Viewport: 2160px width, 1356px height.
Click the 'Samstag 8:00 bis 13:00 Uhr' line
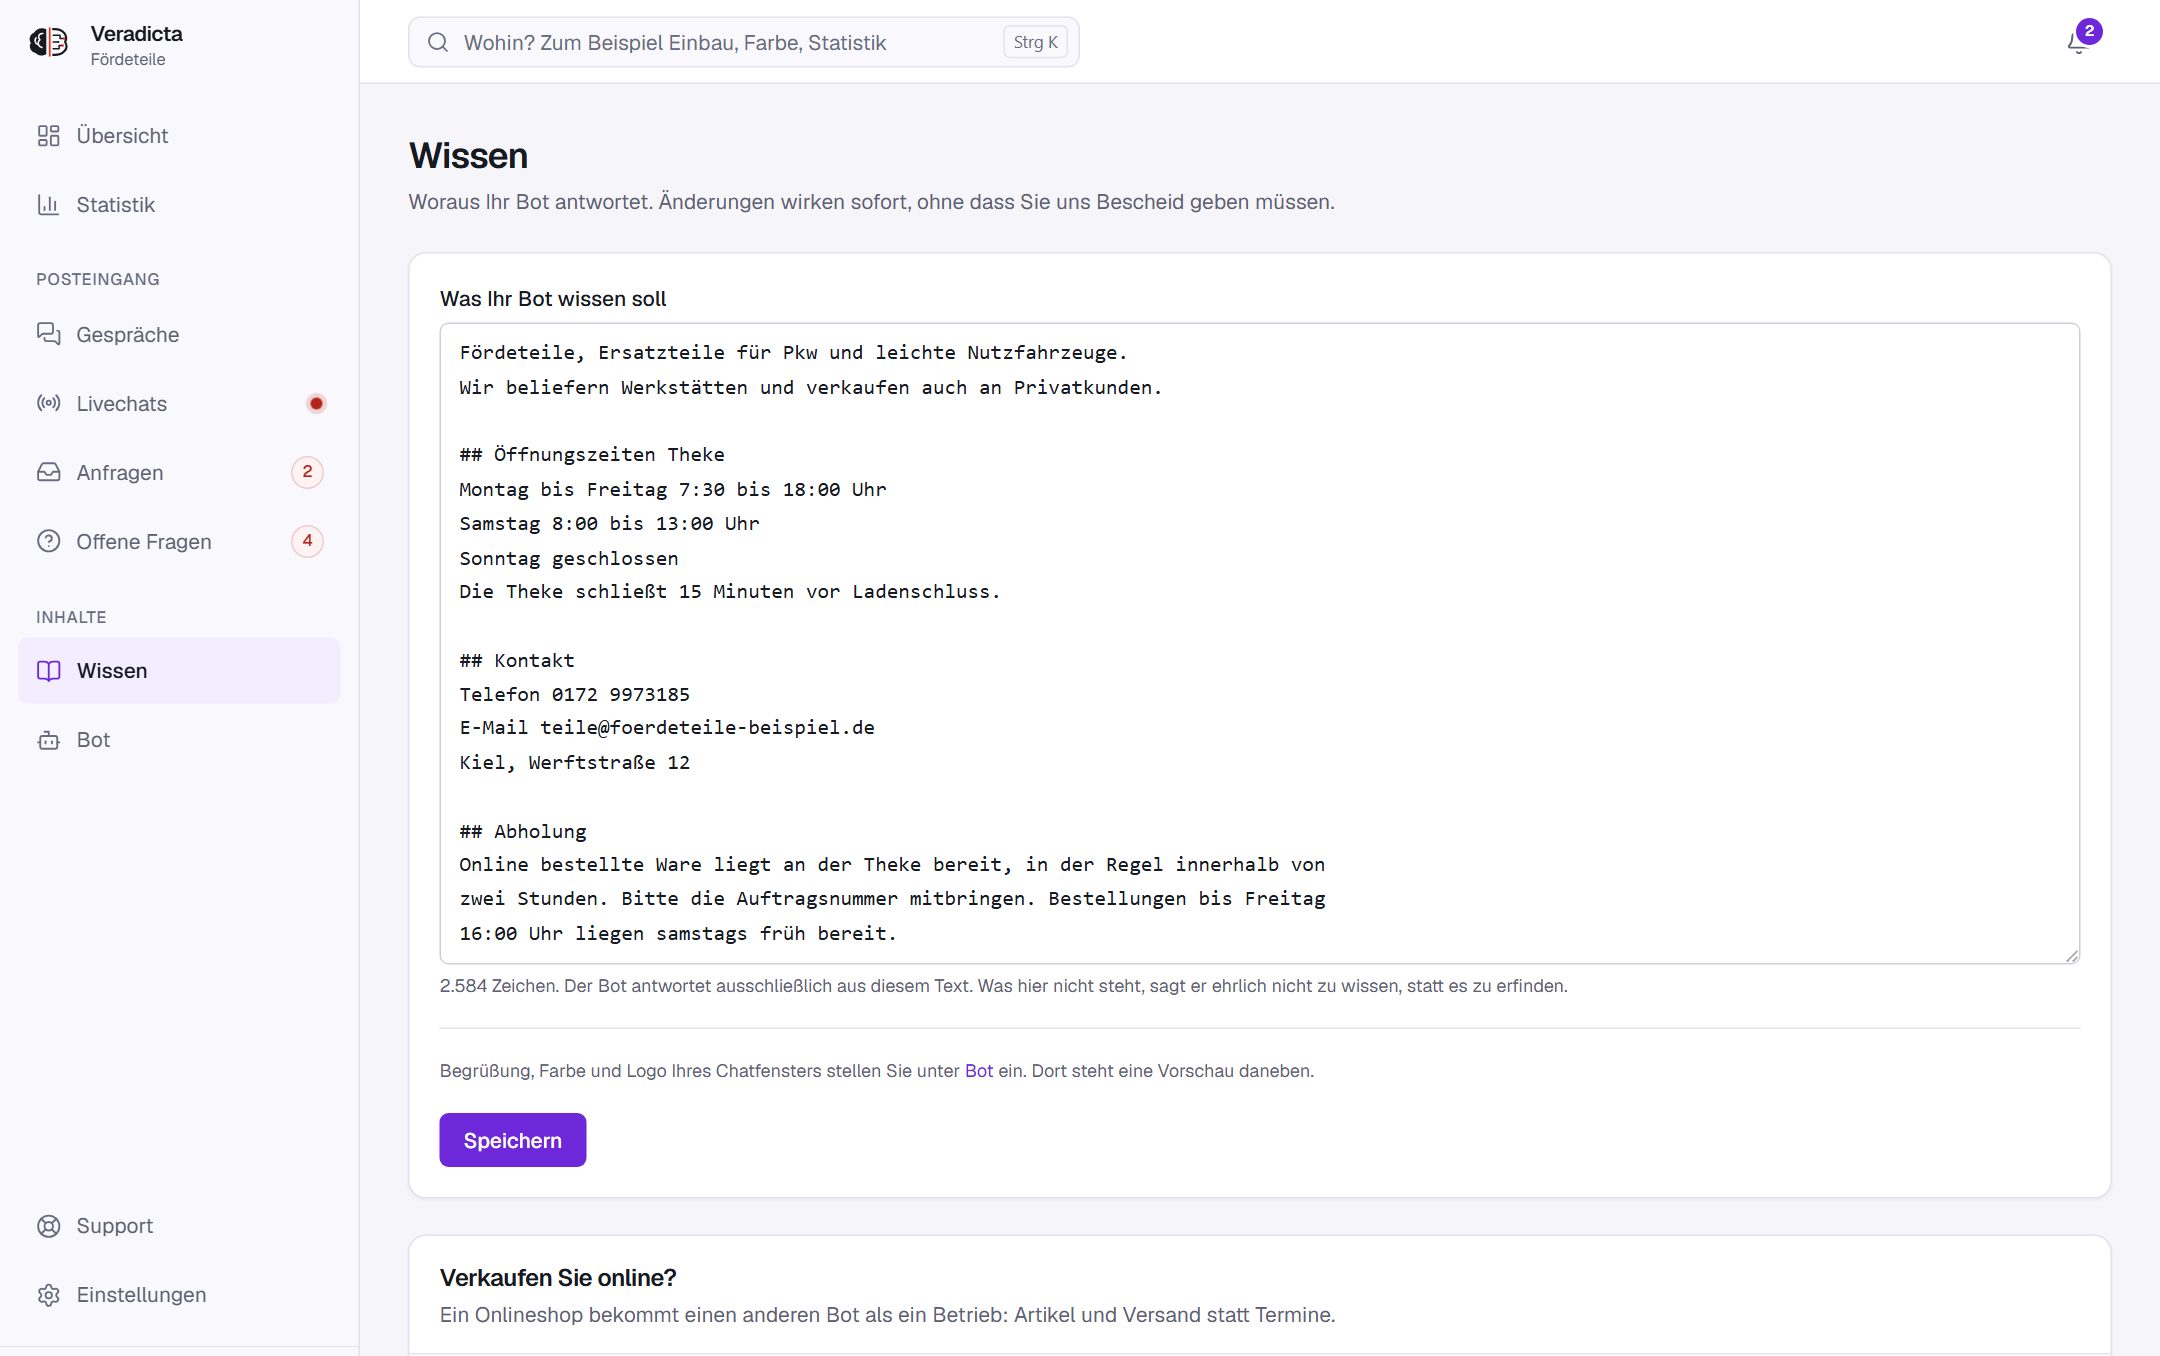609,524
